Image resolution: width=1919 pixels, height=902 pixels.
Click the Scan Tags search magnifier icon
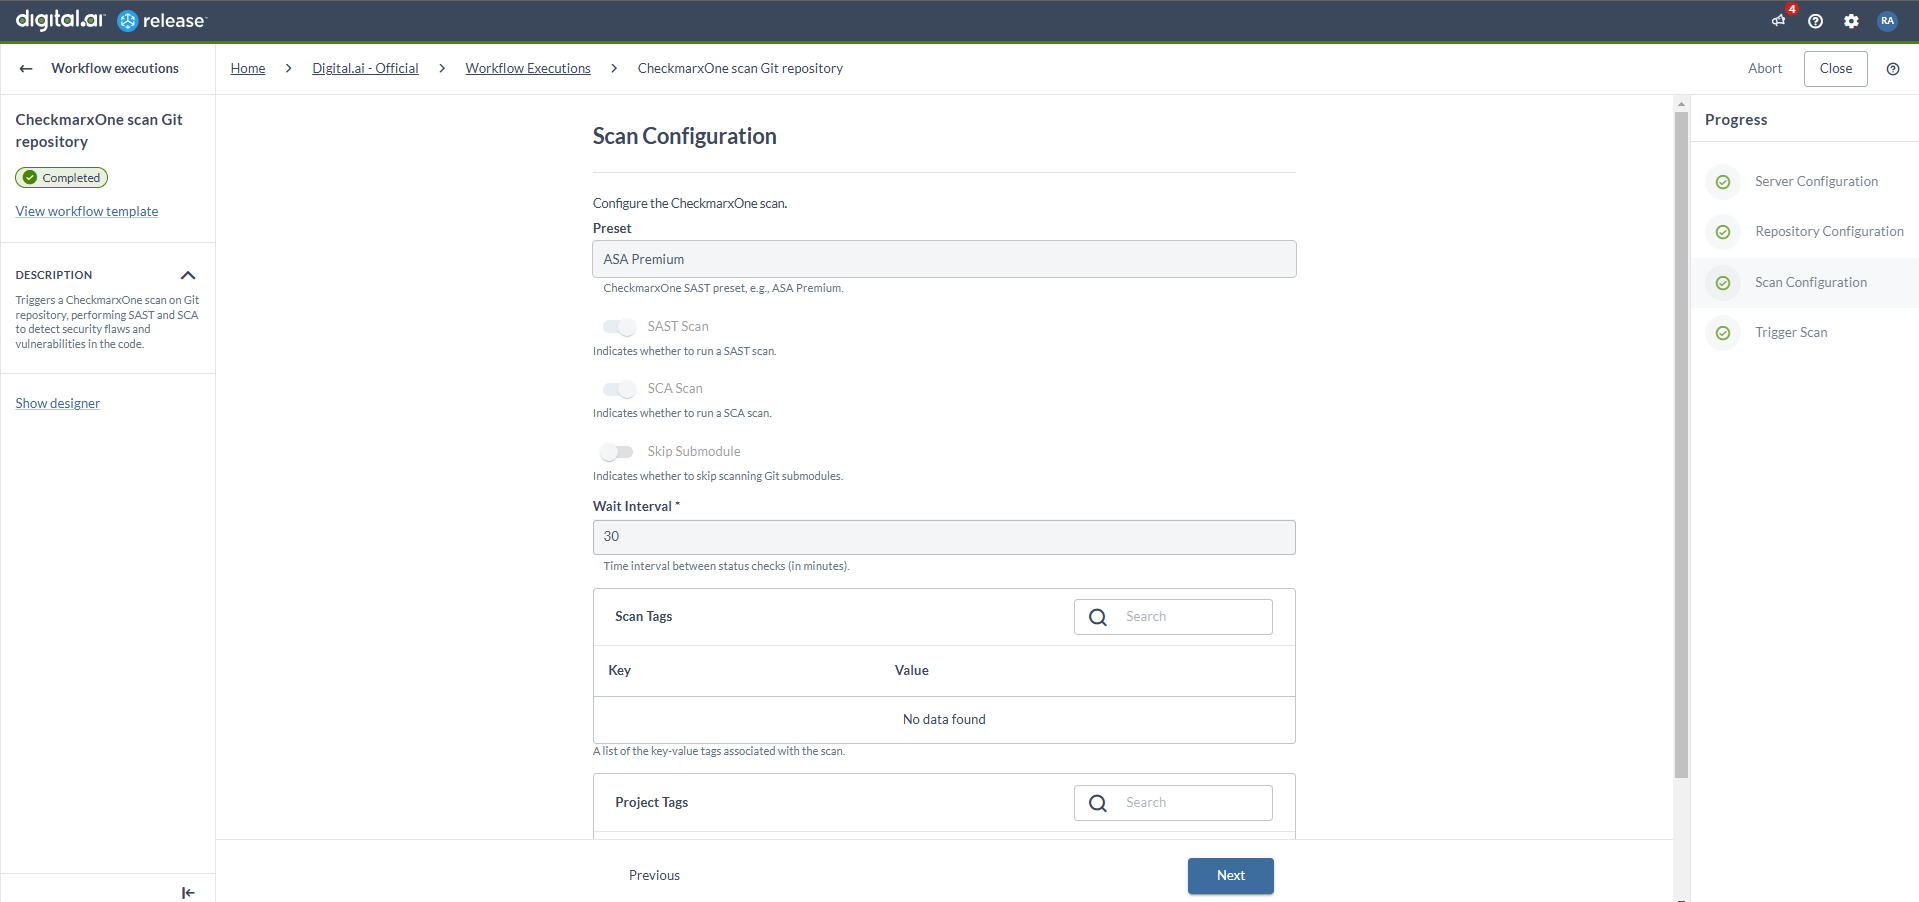tap(1098, 617)
